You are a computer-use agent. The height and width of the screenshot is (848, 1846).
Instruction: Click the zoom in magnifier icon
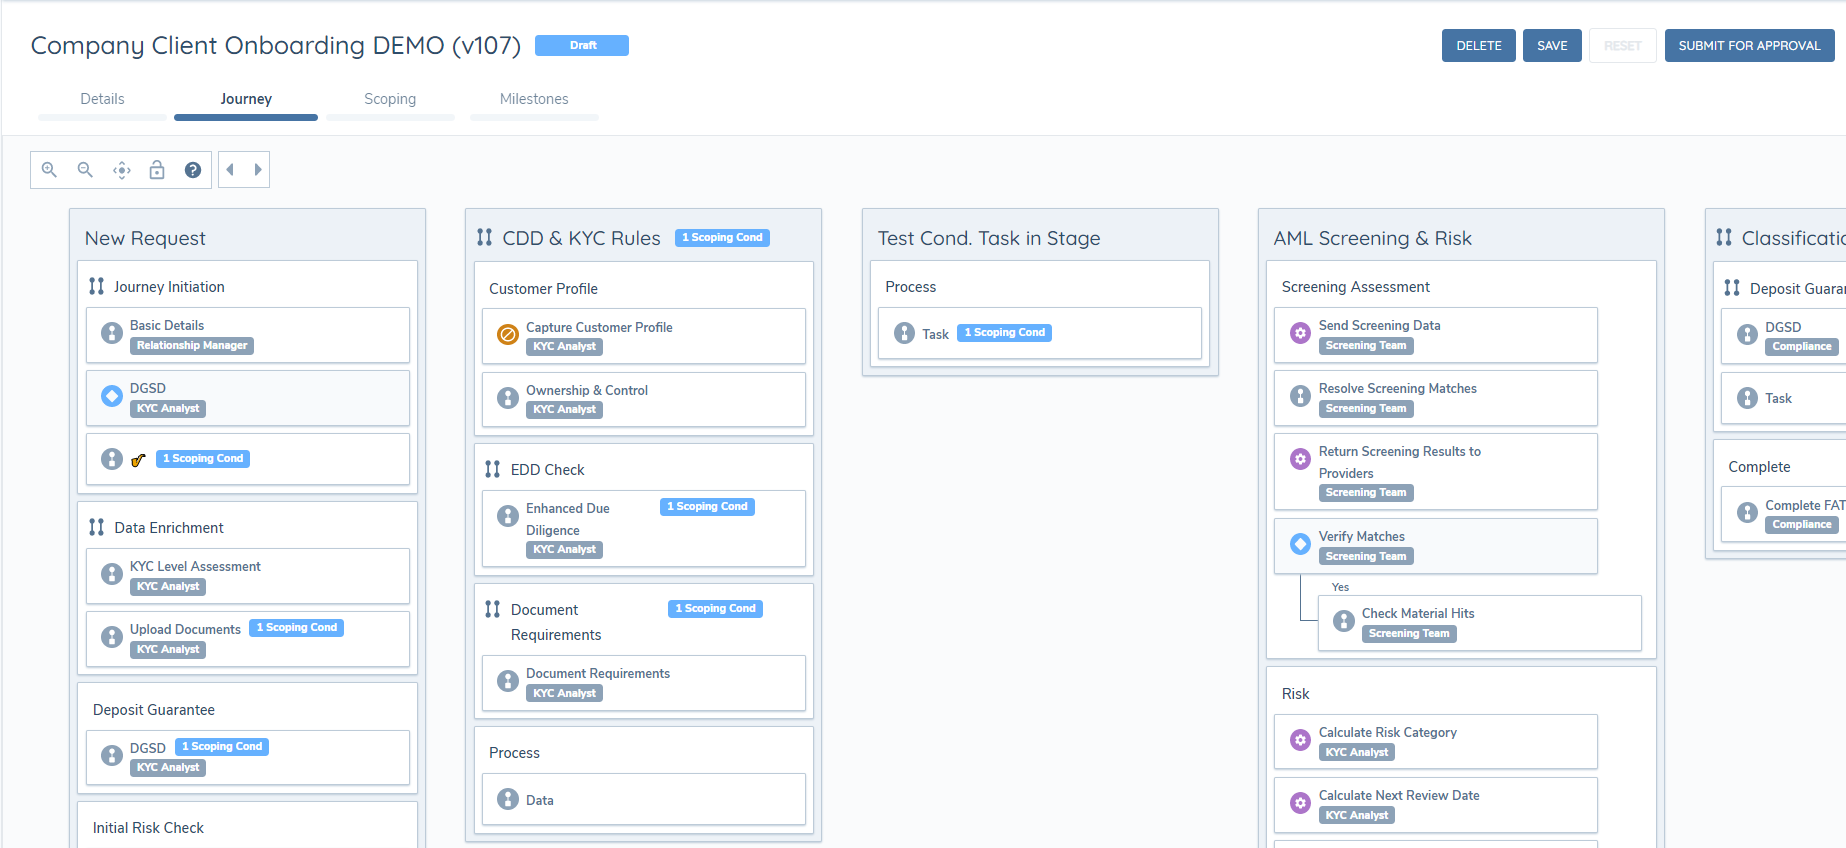pyautogui.click(x=49, y=170)
